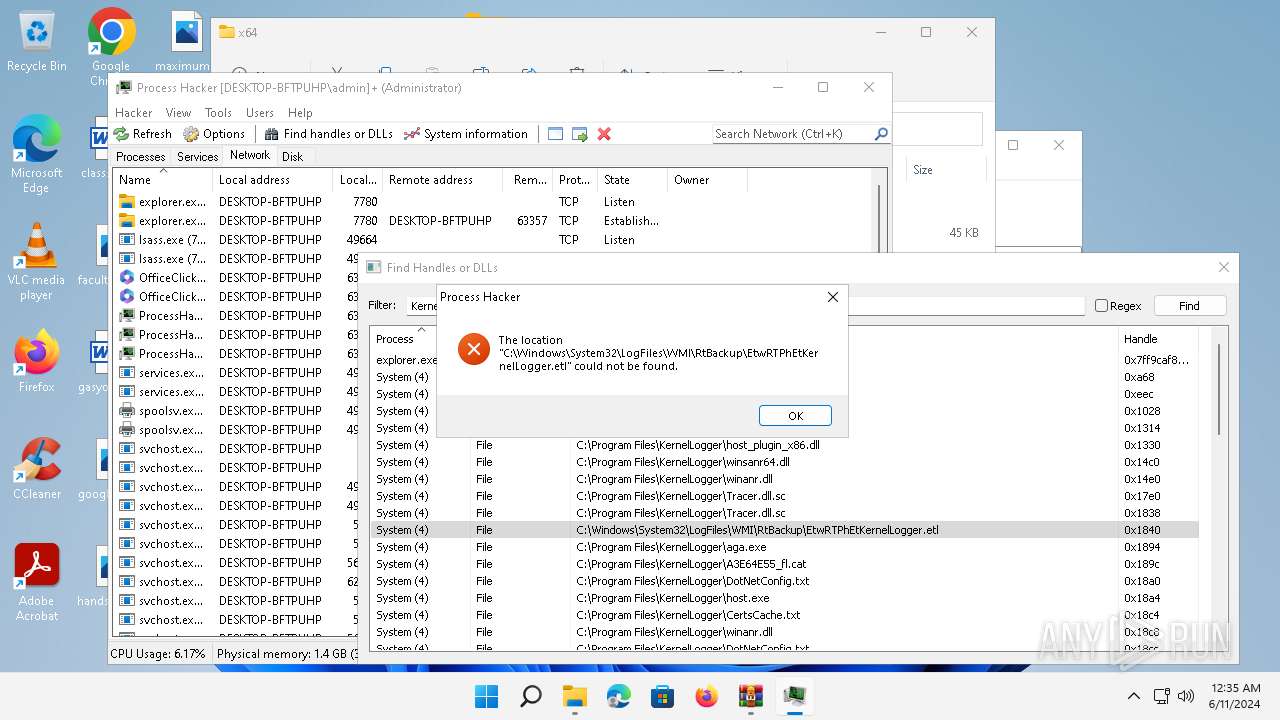Sort by the Name column header
Image resolution: width=1280 pixels, height=720 pixels.
point(163,180)
